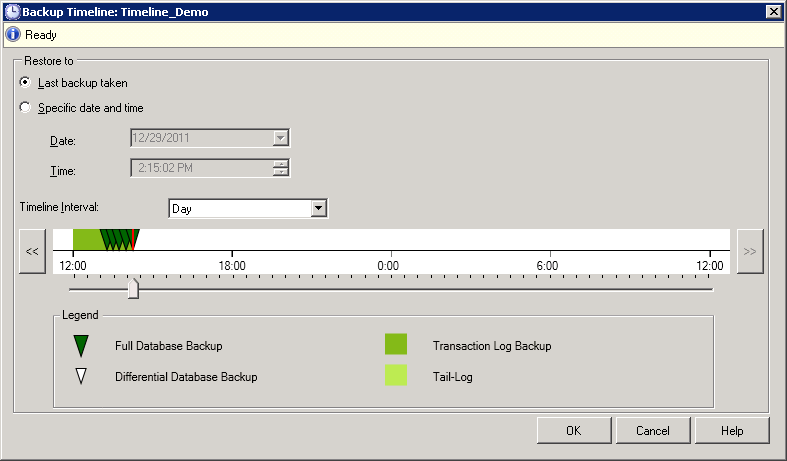Image resolution: width=787 pixels, height=461 pixels.
Task: Click the Tail-Log legend color swatch
Action: [x=396, y=376]
